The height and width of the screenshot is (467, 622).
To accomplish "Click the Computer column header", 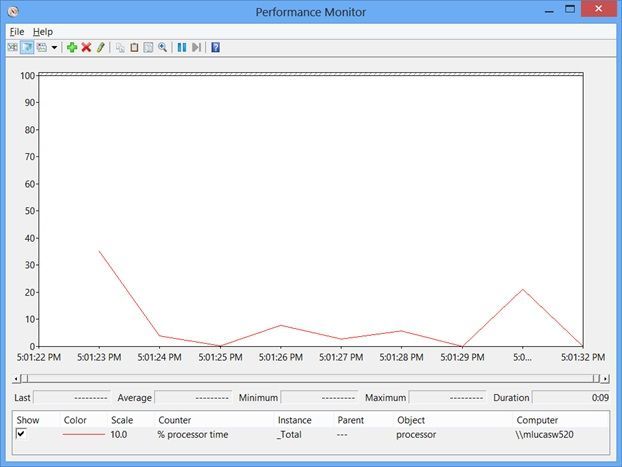I will coord(537,420).
